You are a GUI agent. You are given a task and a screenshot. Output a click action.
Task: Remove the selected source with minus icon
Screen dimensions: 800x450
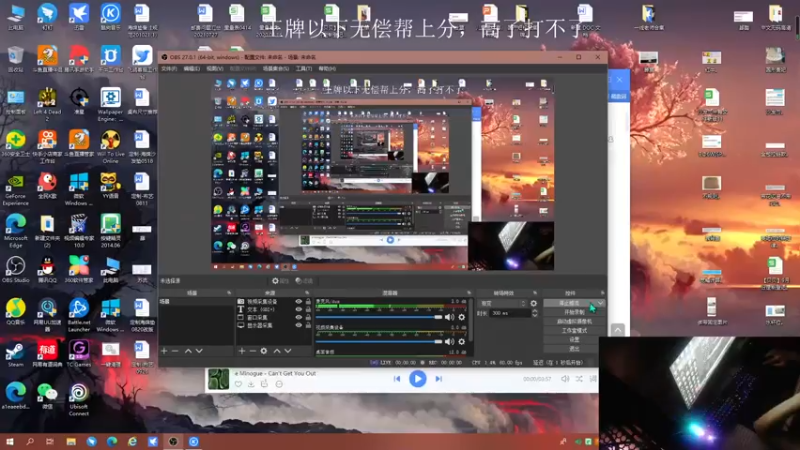point(253,351)
